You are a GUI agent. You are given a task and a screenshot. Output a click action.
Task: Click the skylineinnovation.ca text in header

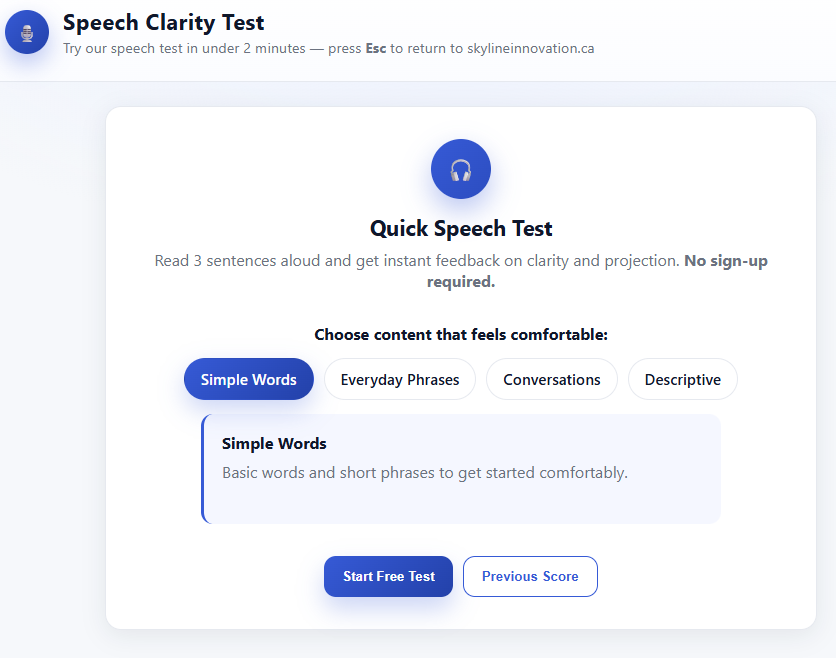click(x=530, y=48)
